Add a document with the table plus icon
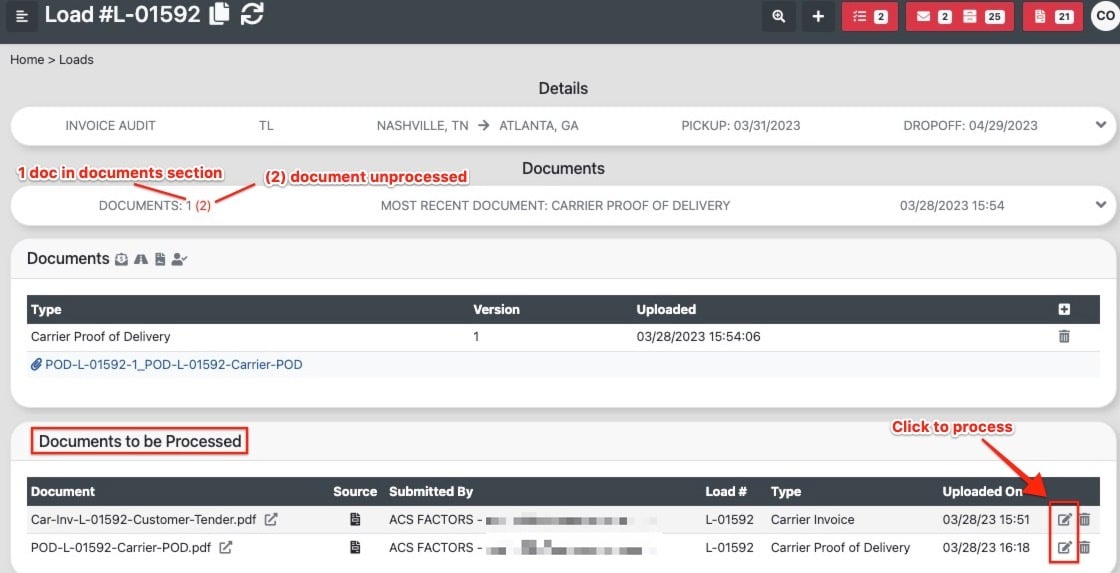Image resolution: width=1120 pixels, height=573 pixels. point(1064,309)
